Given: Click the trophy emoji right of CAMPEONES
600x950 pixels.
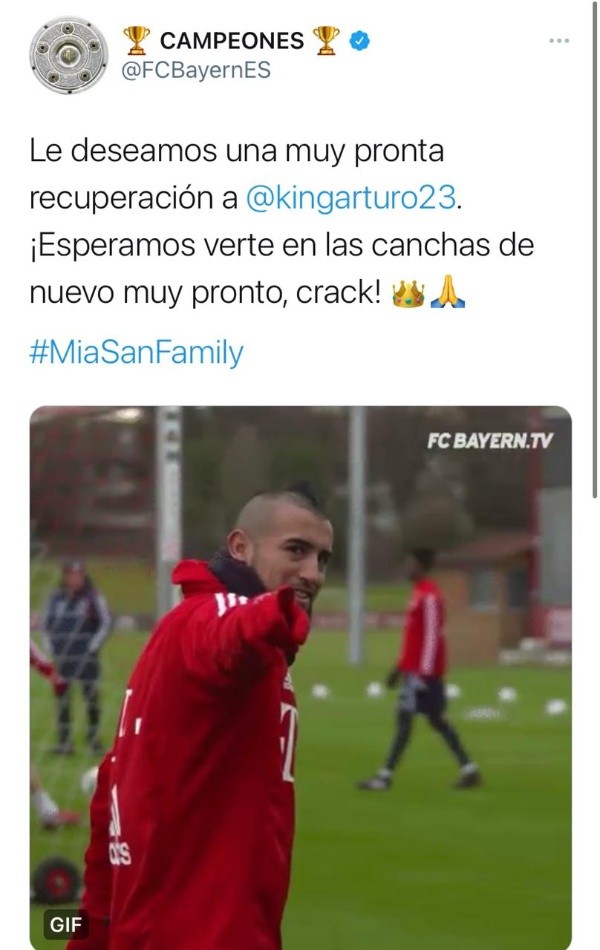Looking at the screenshot, I should click(x=326, y=41).
